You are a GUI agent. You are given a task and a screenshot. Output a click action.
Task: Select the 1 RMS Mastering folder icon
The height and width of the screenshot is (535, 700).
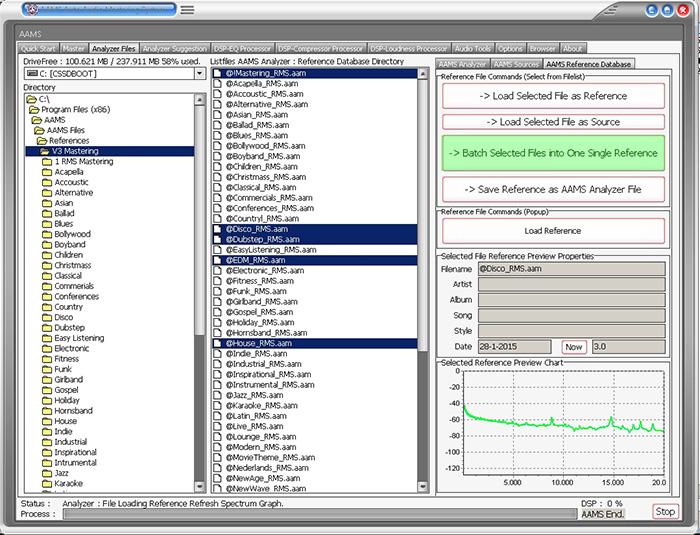[x=47, y=162]
